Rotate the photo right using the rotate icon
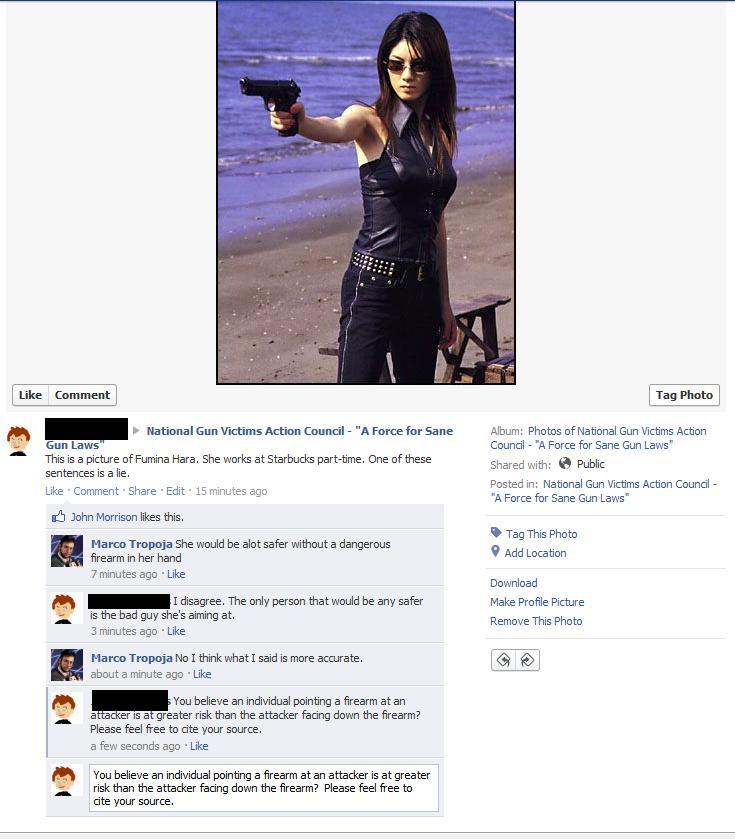This screenshot has width=735, height=839. 527,660
